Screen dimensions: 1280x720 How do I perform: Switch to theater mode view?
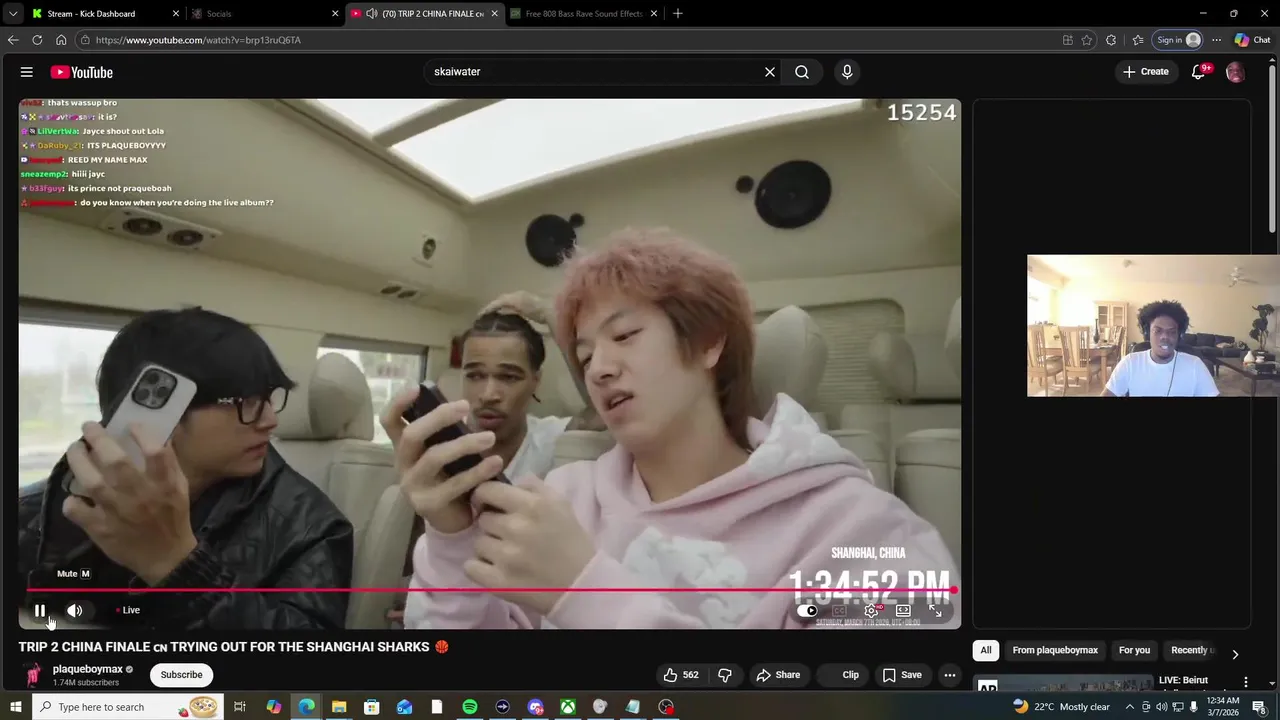point(903,611)
